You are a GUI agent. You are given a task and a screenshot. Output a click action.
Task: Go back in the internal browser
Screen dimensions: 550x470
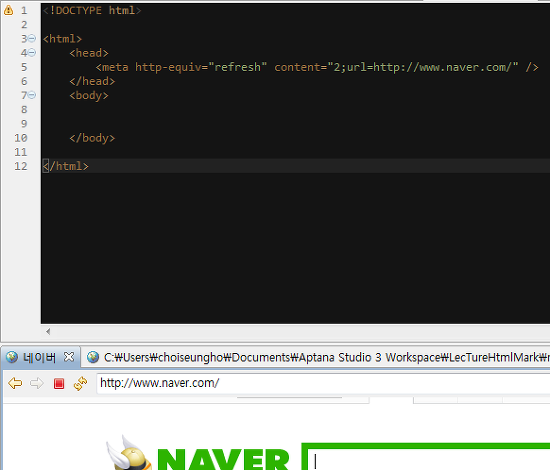[15, 383]
